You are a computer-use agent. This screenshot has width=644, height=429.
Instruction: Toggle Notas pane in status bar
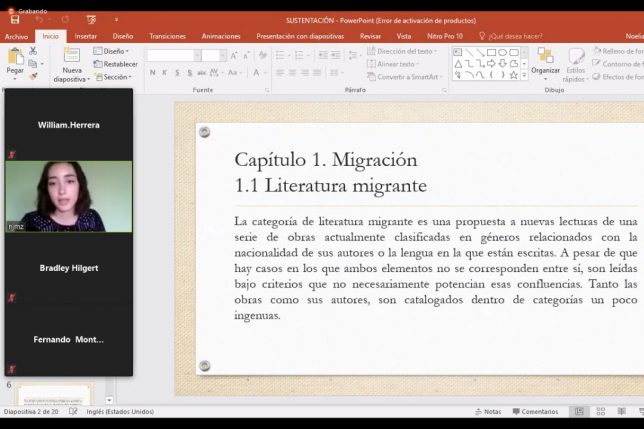(x=487, y=411)
